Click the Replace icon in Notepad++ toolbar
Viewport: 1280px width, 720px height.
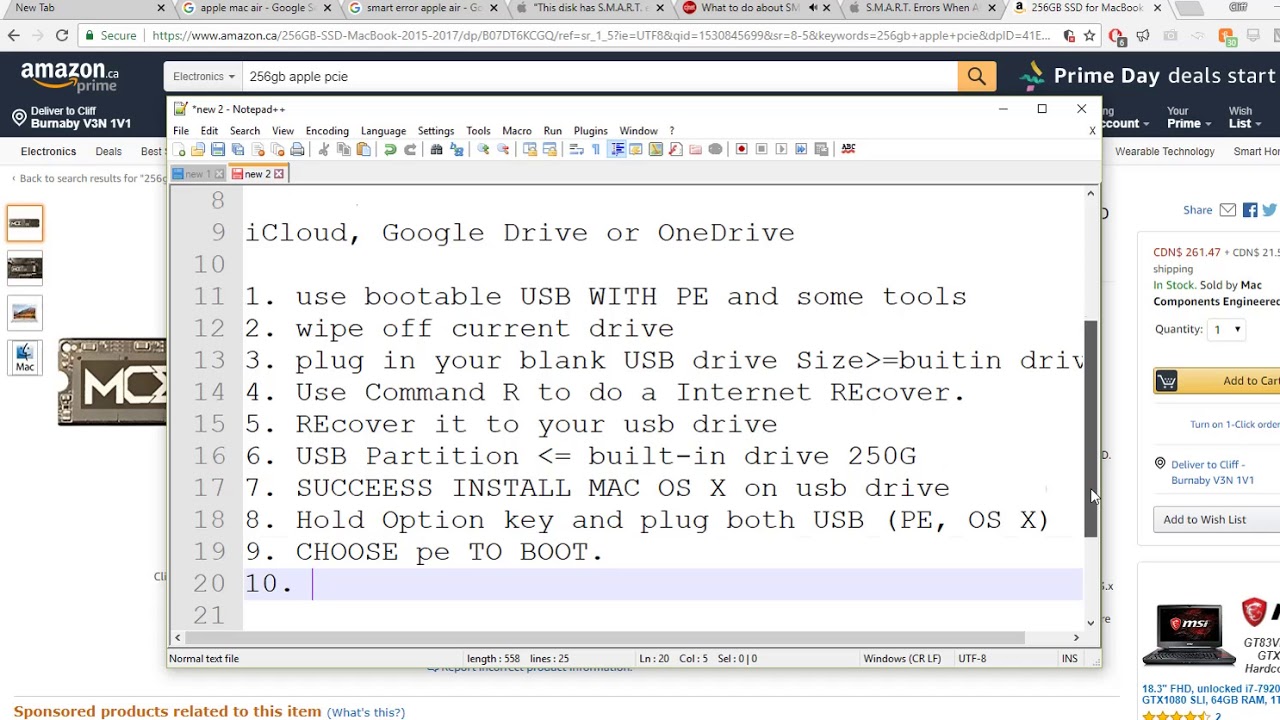457,149
